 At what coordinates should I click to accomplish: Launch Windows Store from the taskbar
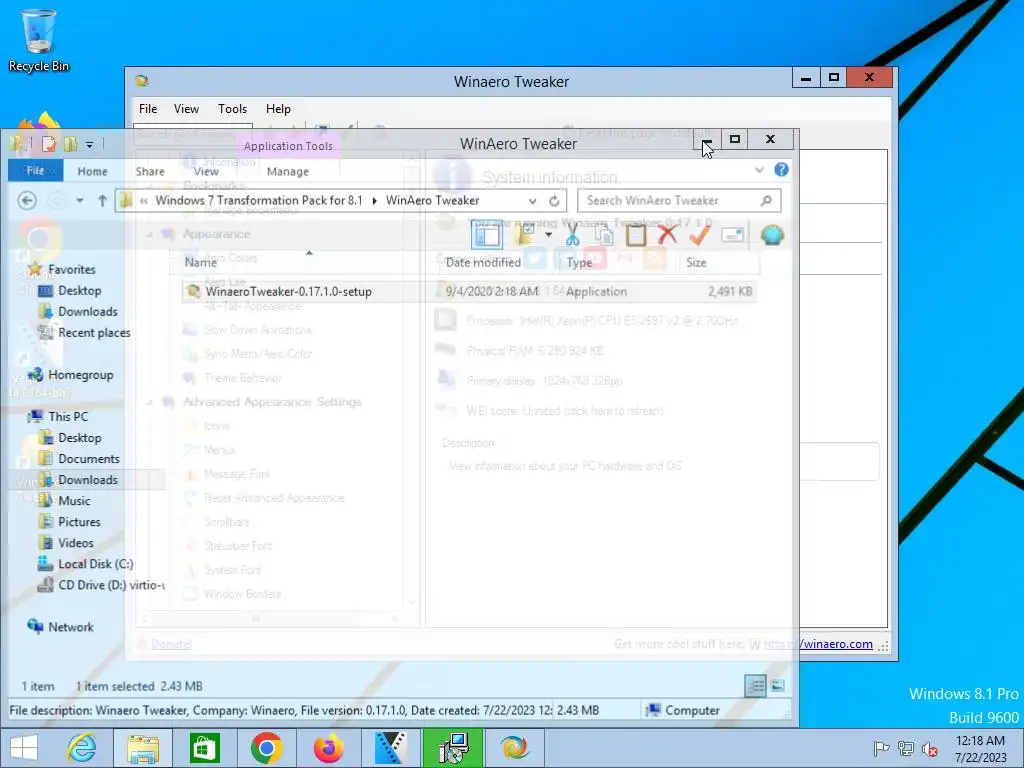point(204,748)
